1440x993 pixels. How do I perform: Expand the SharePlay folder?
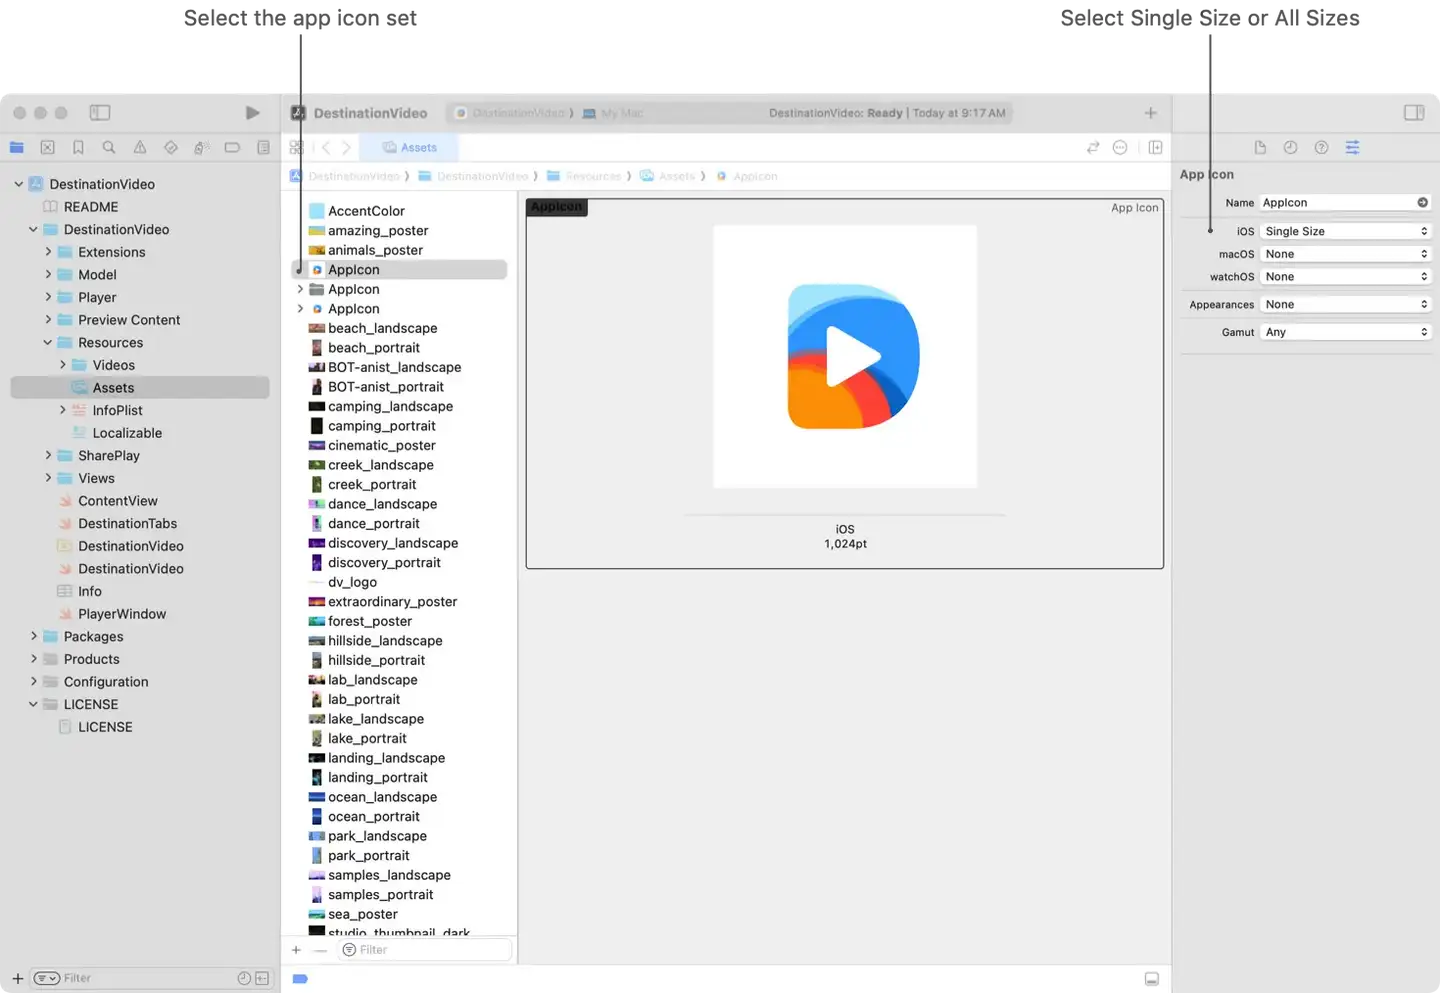(x=48, y=455)
